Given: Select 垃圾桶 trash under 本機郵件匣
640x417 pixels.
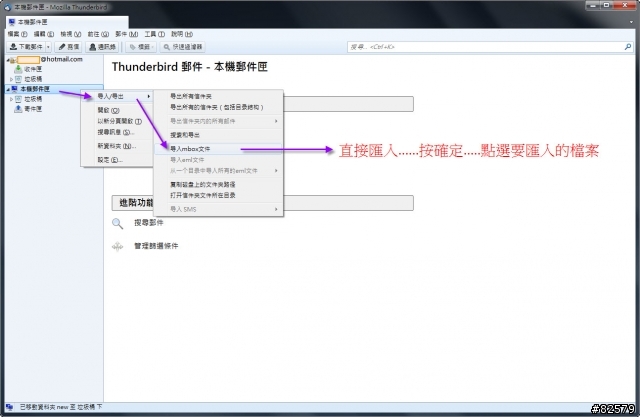Looking at the screenshot, I should pyautogui.click(x=33, y=99).
